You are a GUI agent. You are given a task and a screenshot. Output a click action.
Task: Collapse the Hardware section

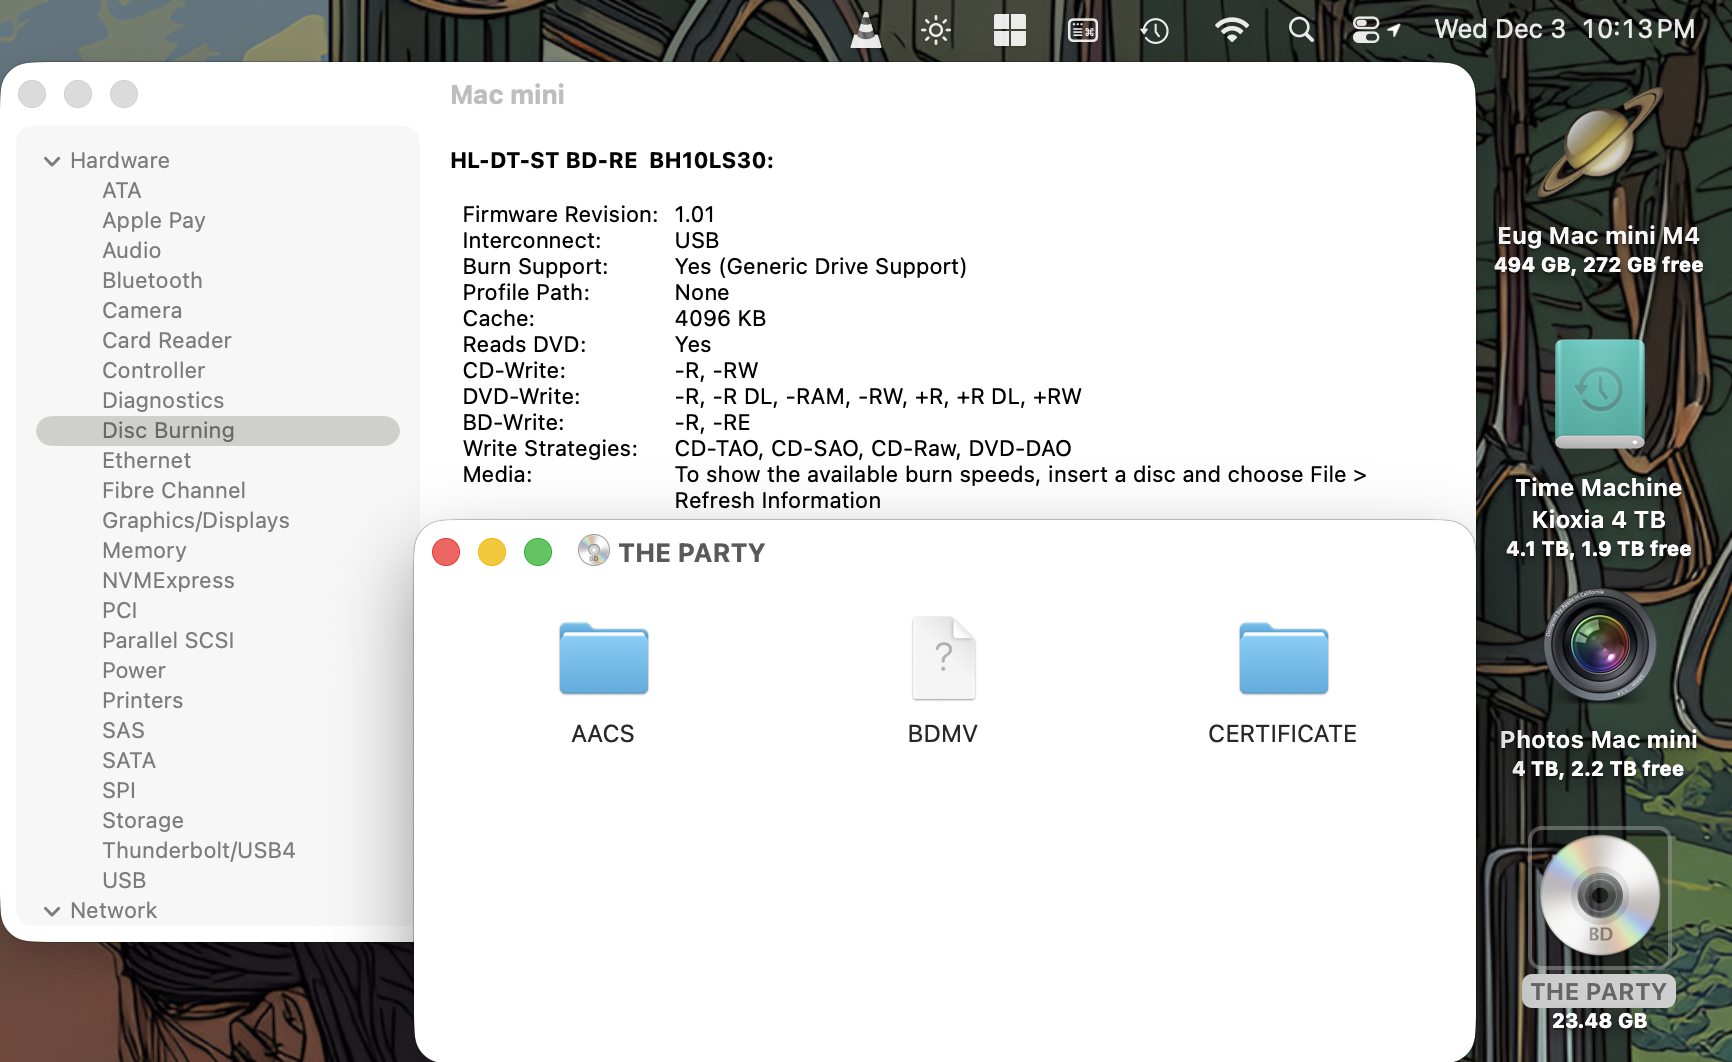tap(52, 161)
